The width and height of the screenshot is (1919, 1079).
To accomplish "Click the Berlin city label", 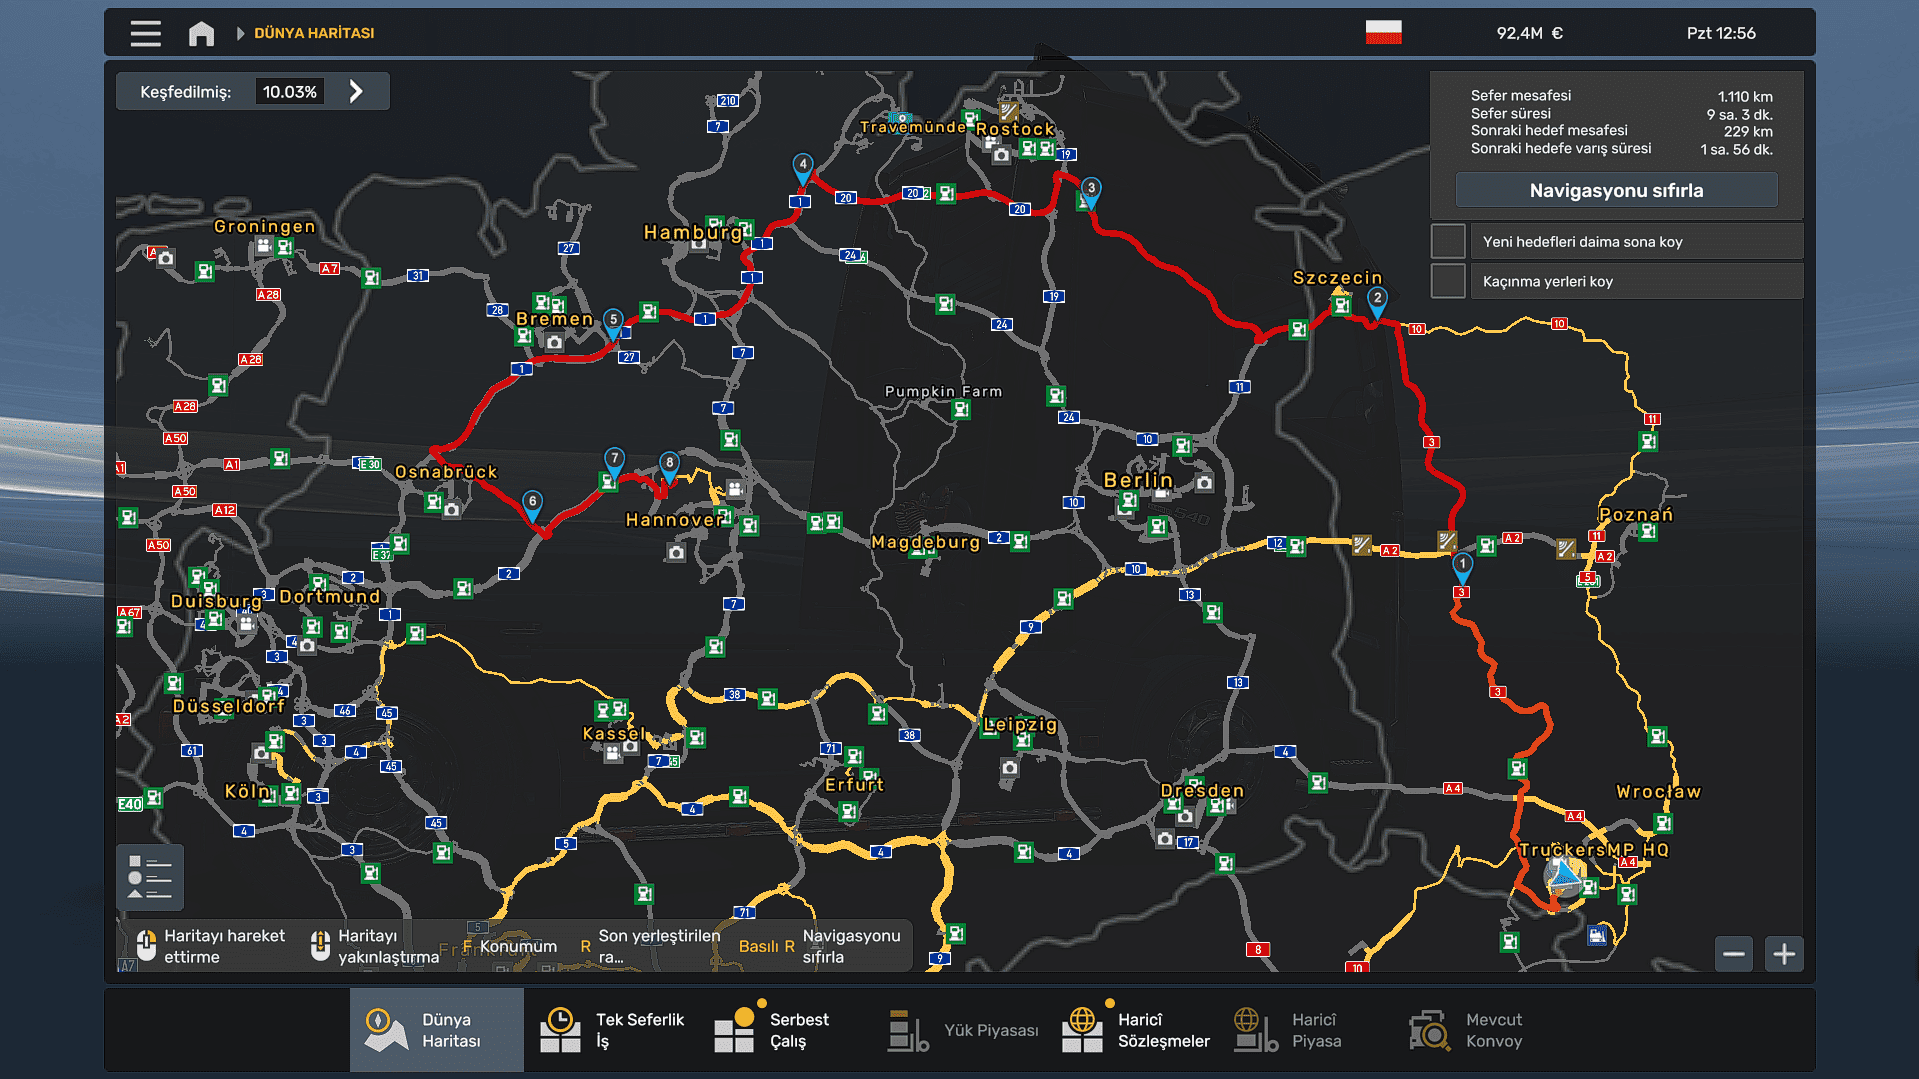I will 1138,480.
